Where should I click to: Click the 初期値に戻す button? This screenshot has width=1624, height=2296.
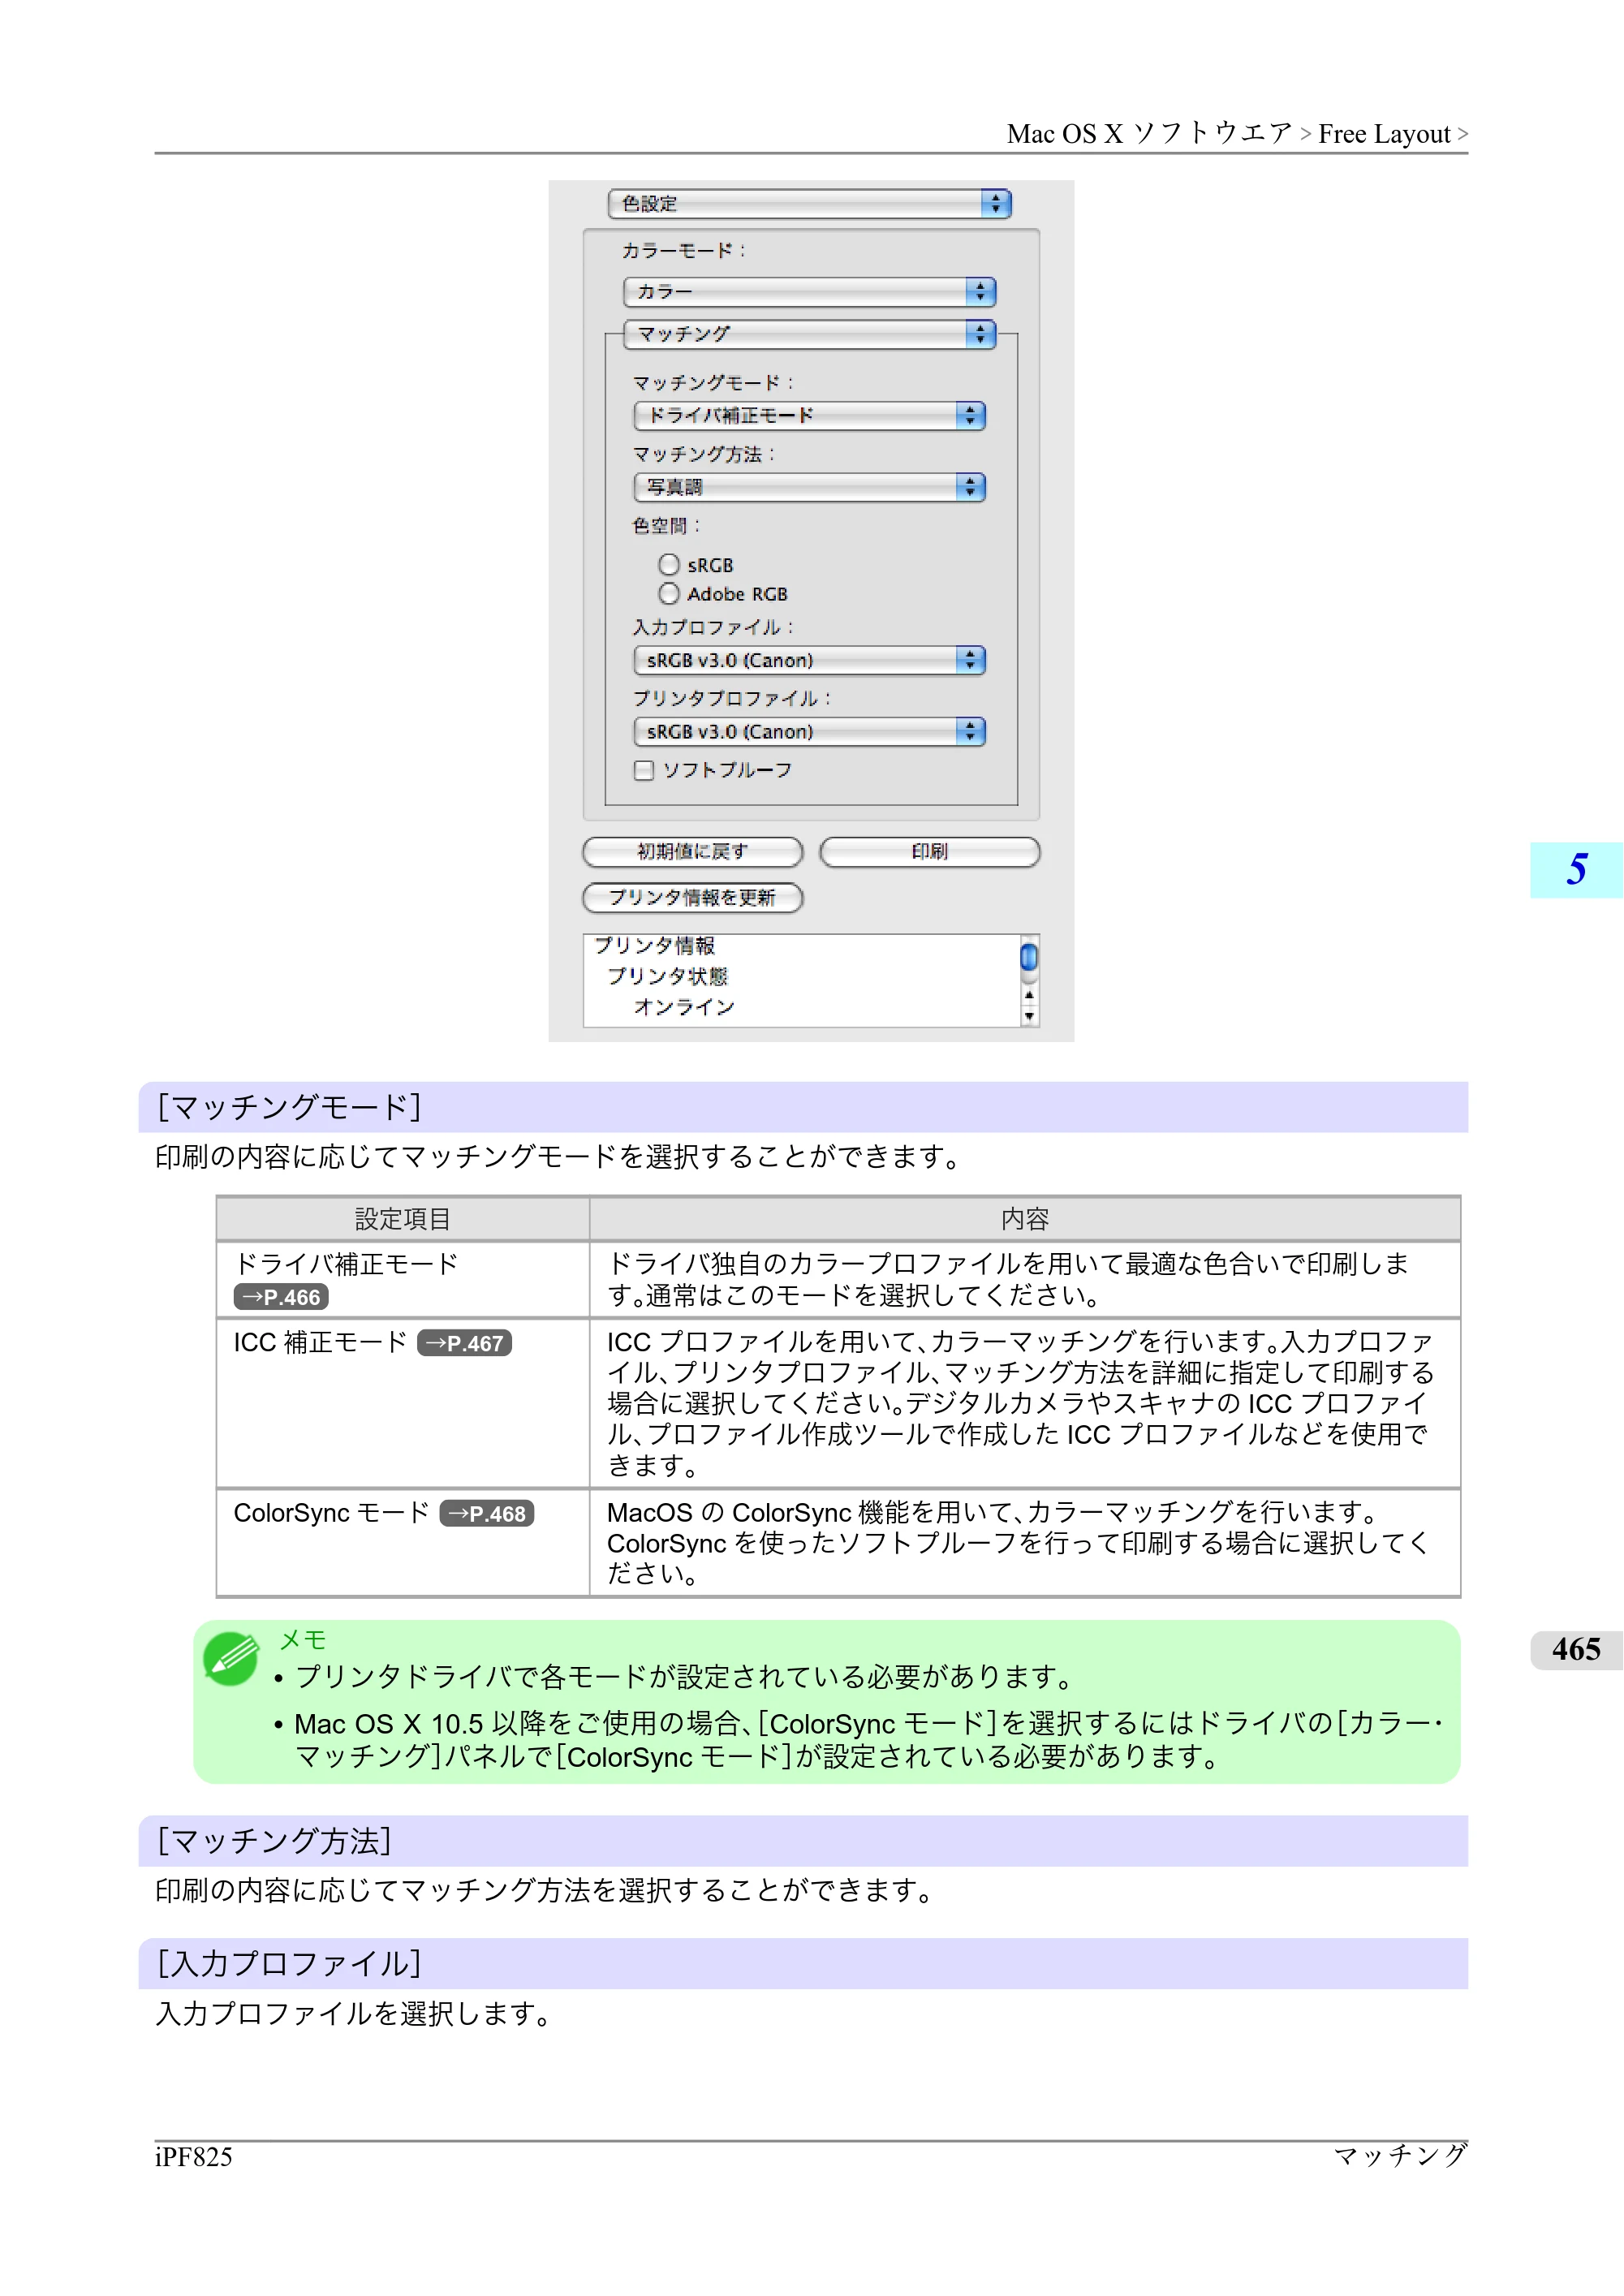click(692, 852)
